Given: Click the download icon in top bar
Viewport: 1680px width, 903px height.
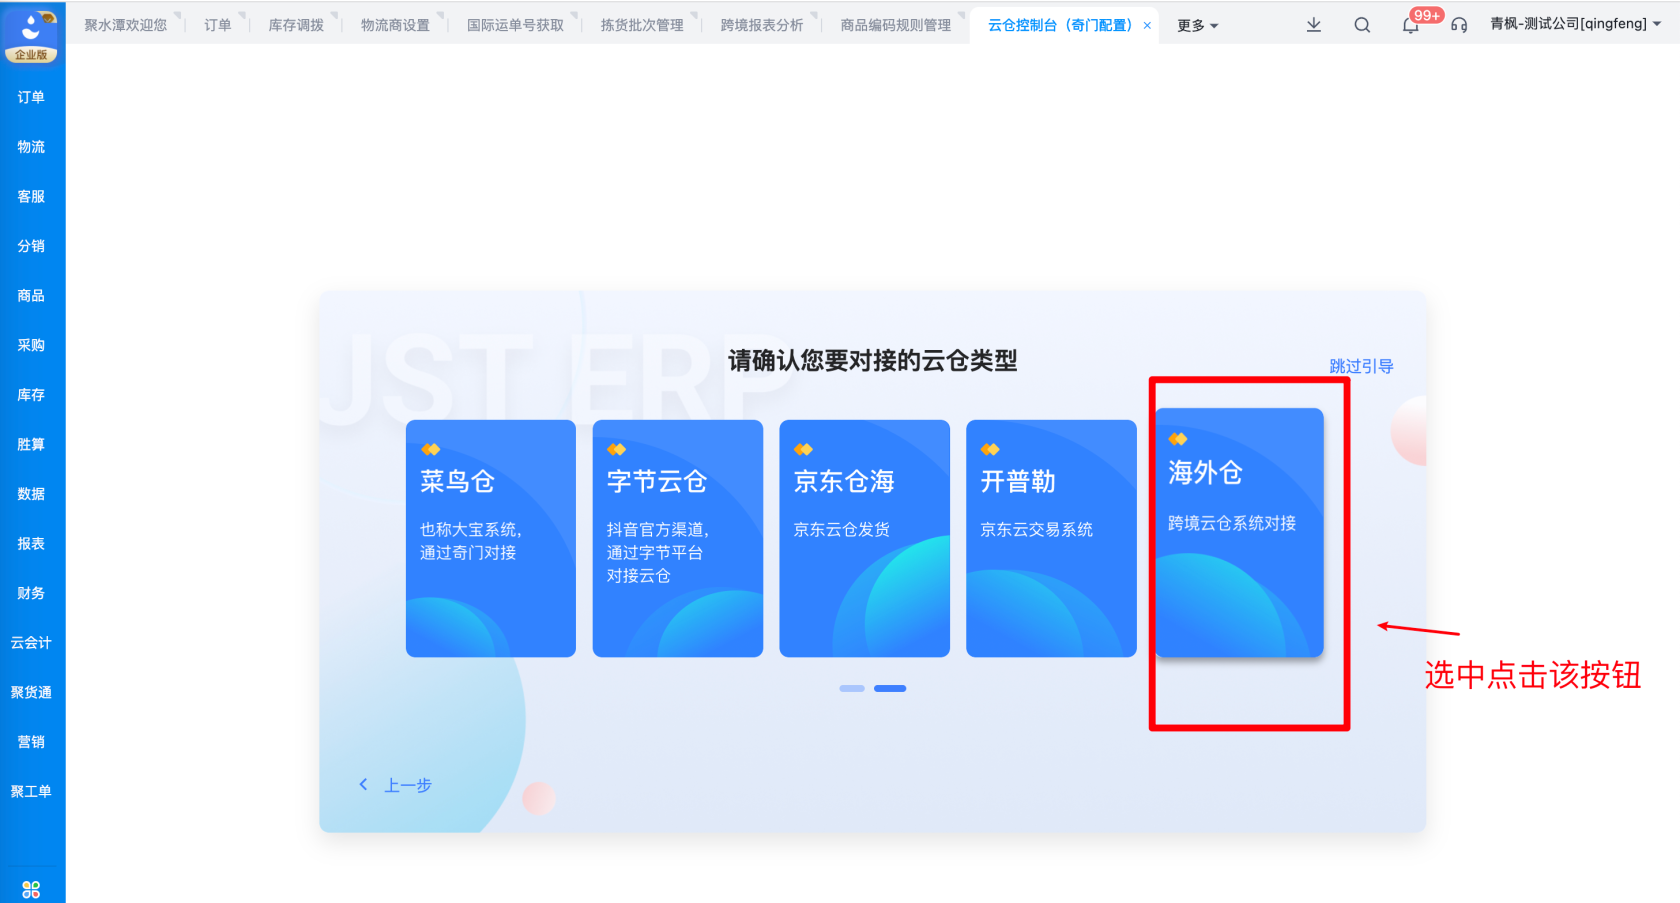Looking at the screenshot, I should (1314, 25).
